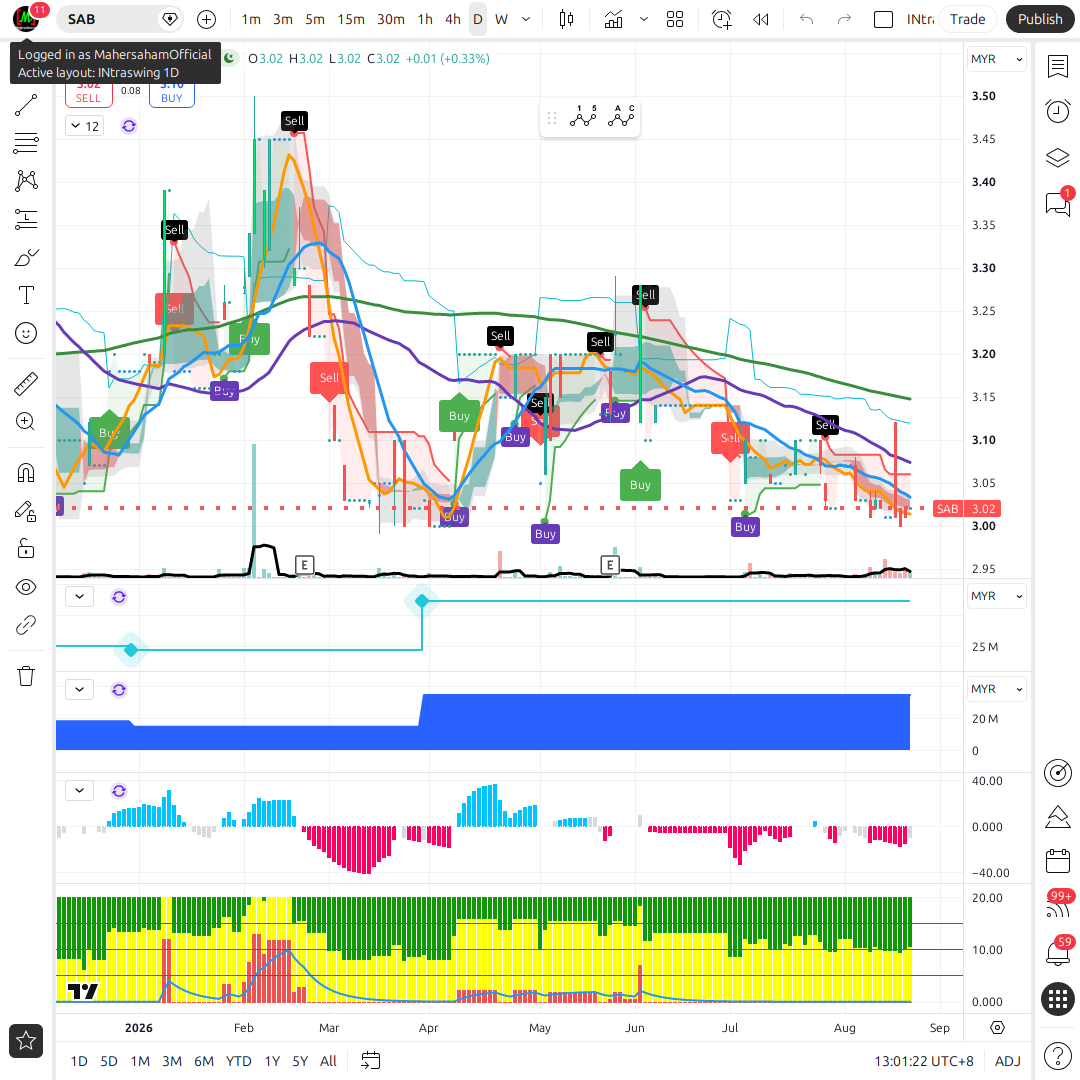This screenshot has height=1080, width=1080.
Task: Open the indicators dialog
Action: (613, 19)
